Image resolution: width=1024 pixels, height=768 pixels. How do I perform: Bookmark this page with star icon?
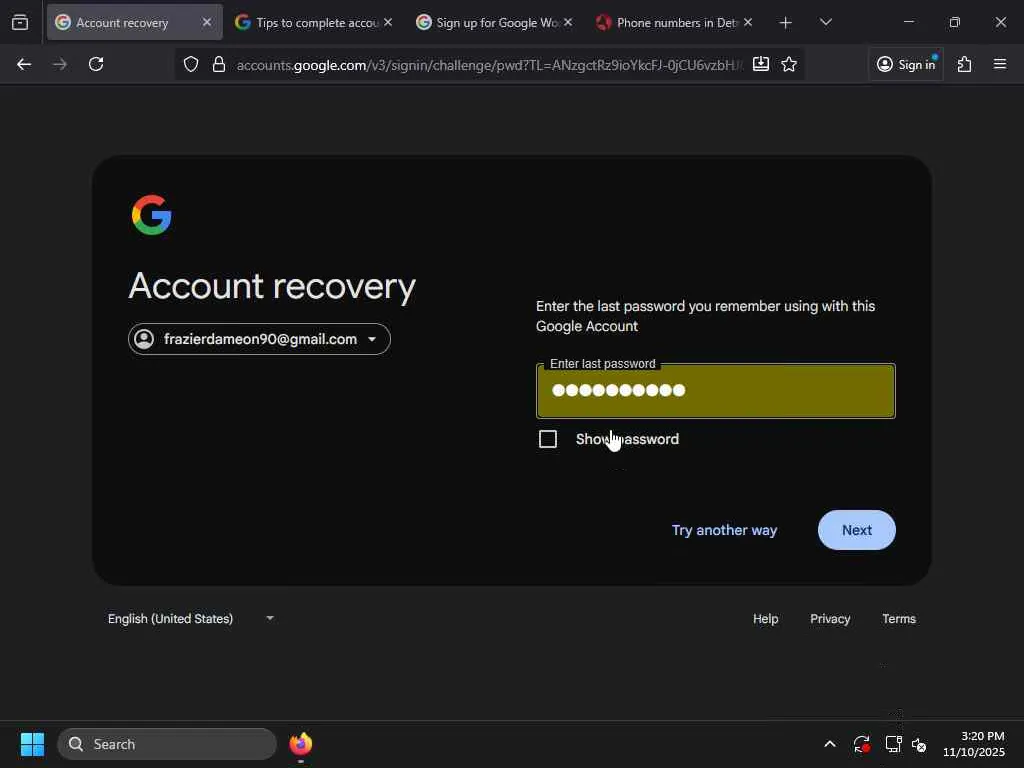789,64
